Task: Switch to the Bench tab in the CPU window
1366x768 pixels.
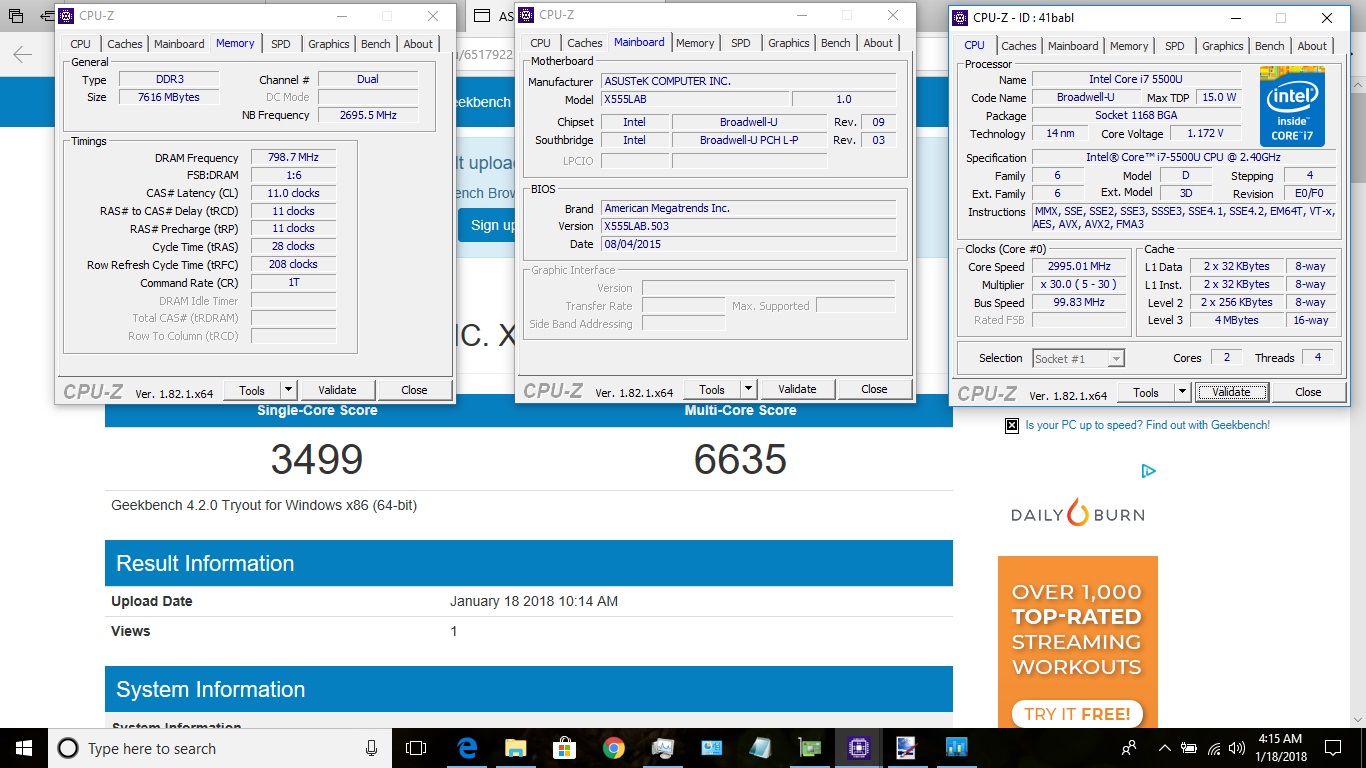Action: (1269, 46)
